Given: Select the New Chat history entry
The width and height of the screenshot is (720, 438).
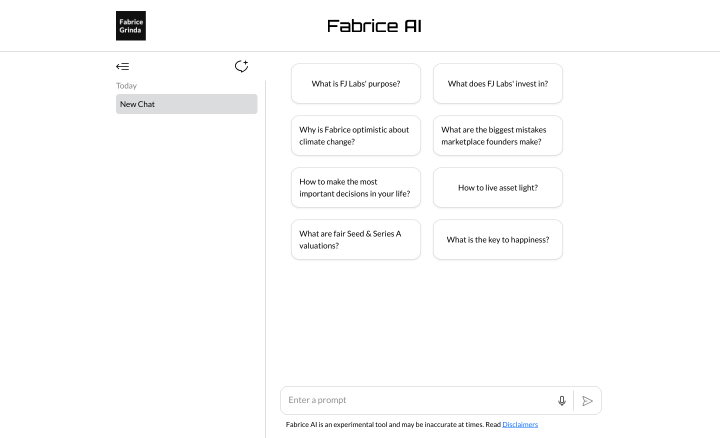Looking at the screenshot, I should [186, 104].
